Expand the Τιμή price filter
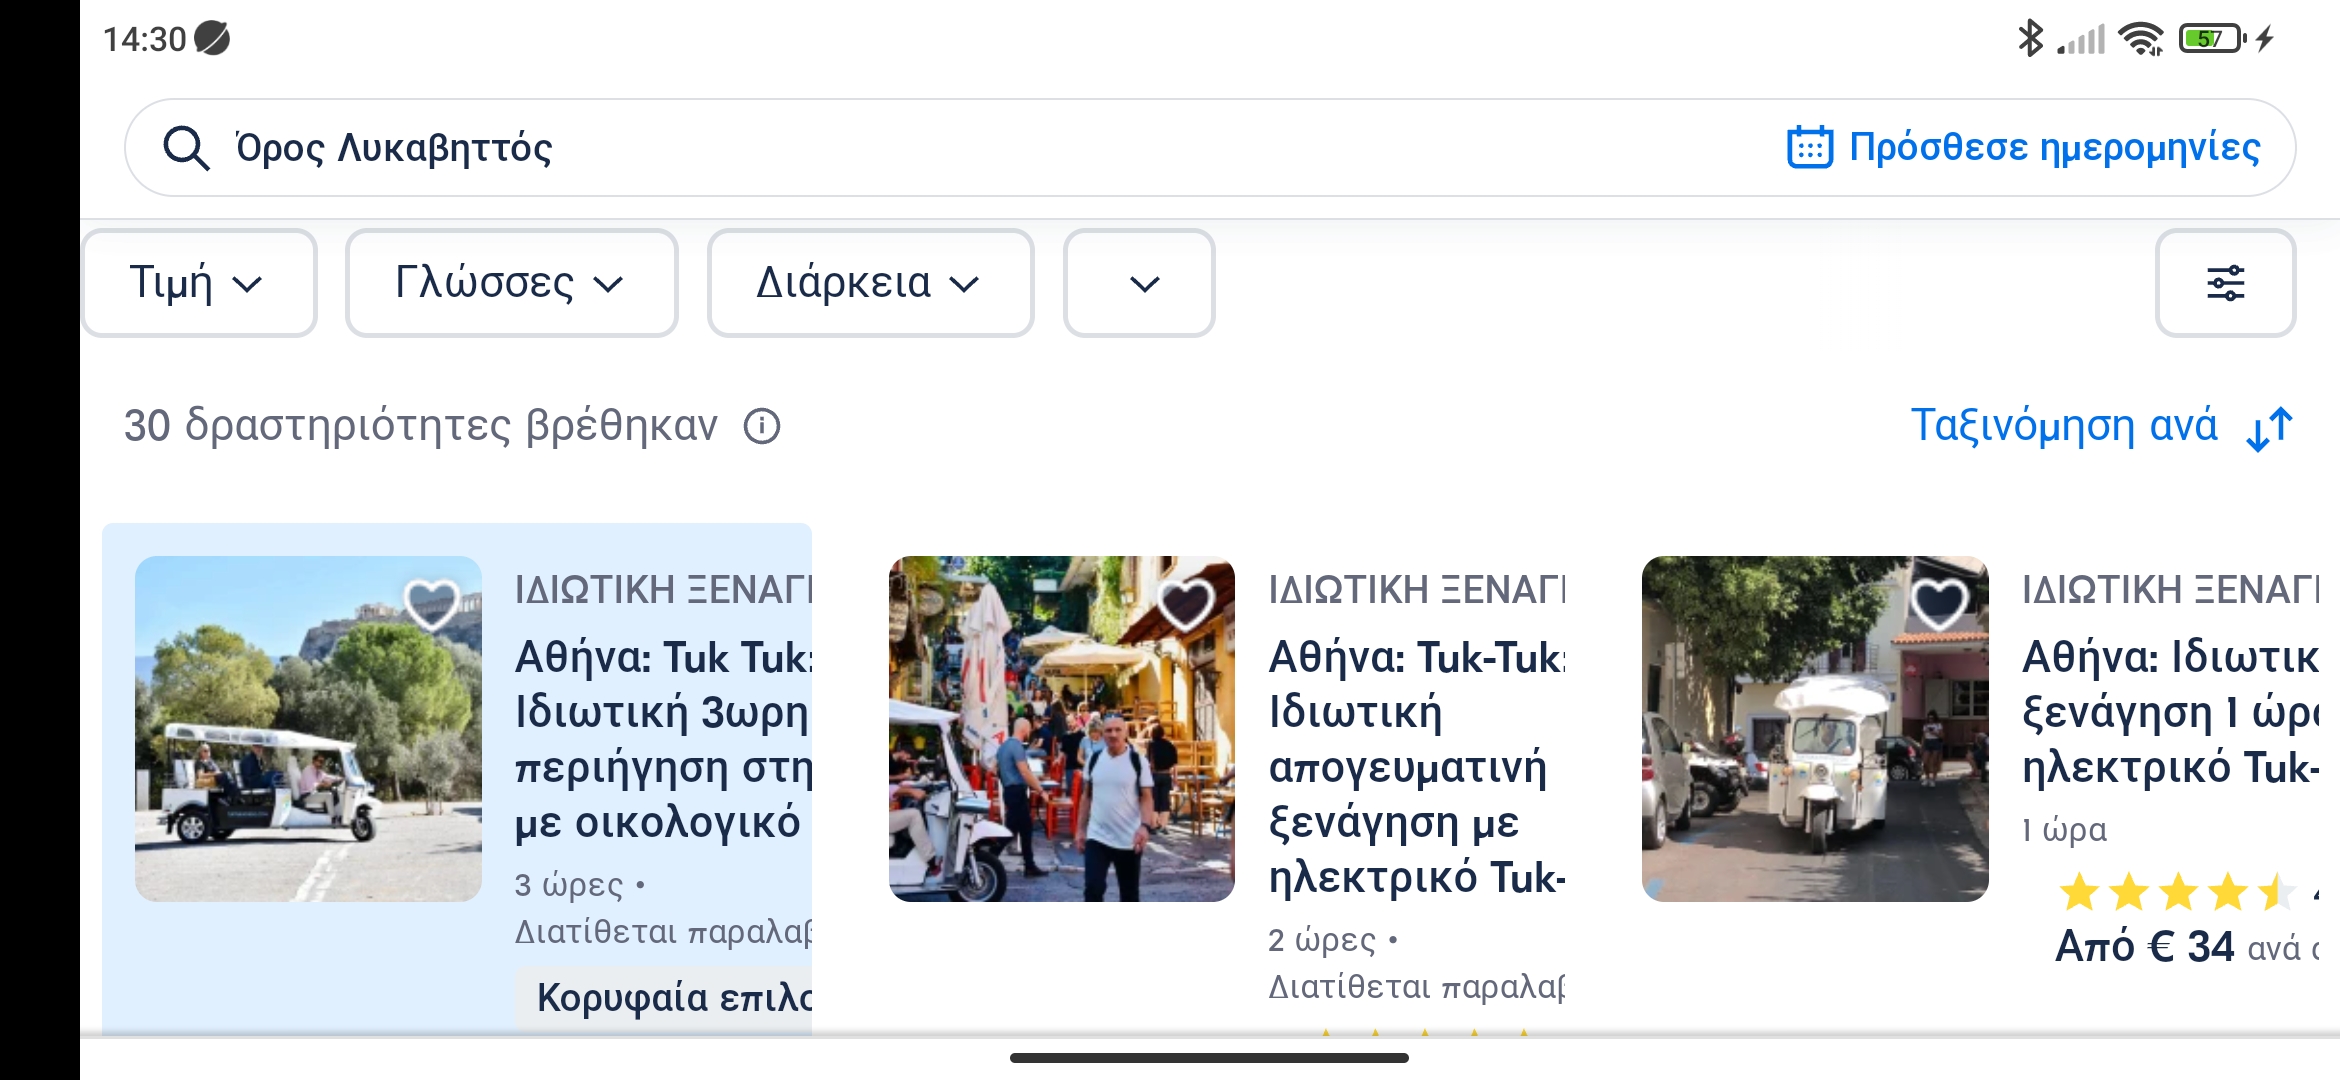The width and height of the screenshot is (2340, 1080). 198,283
